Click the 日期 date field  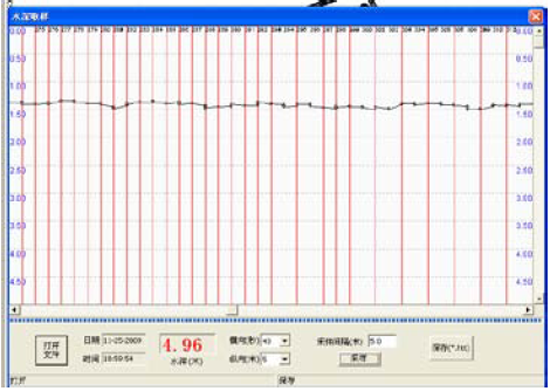123,340
